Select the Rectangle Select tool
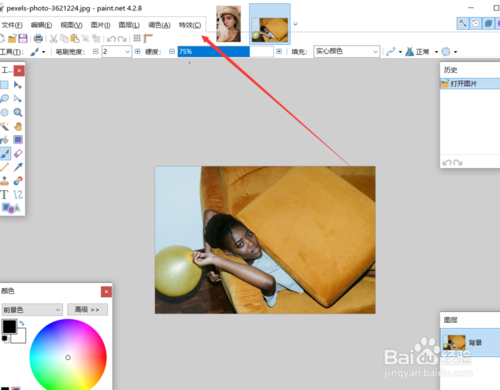 coord(4,85)
